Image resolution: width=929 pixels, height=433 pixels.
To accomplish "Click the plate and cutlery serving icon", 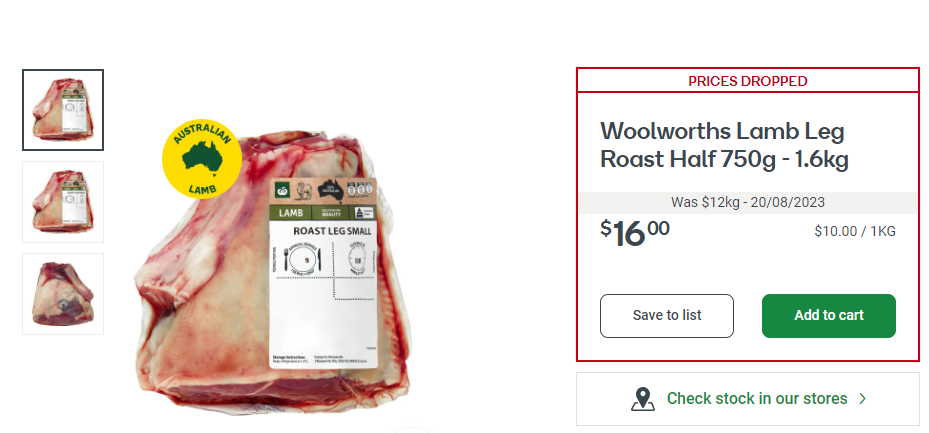I will point(303,259).
